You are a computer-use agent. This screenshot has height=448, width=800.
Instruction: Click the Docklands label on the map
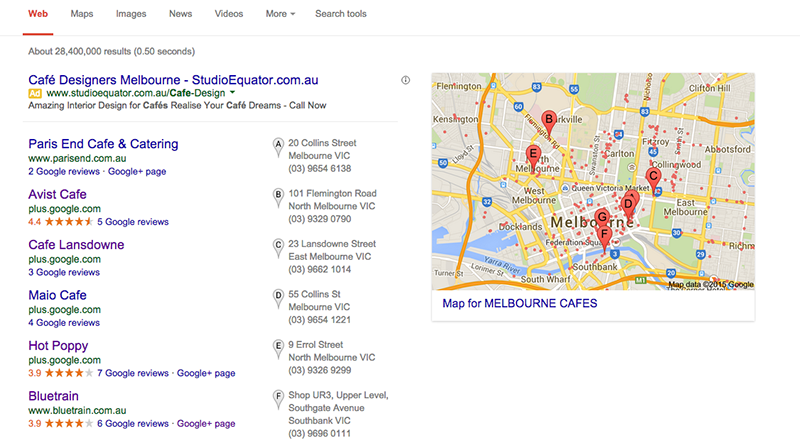point(520,227)
